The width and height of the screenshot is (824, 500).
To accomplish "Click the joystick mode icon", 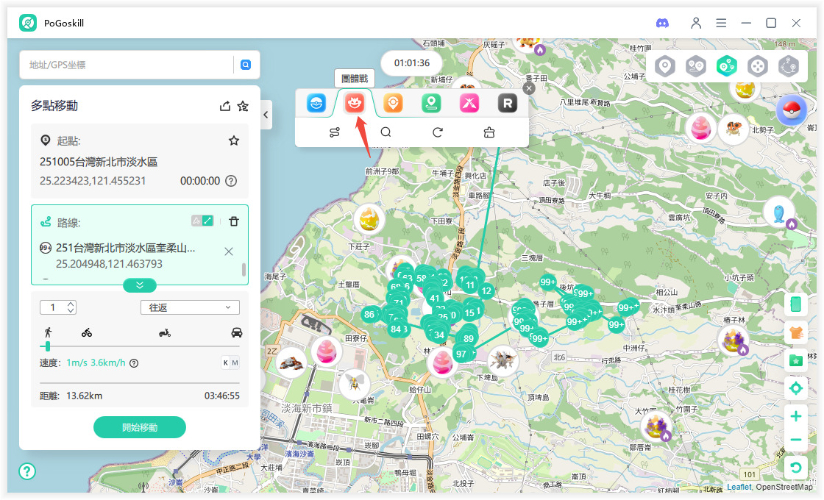I will pos(758,66).
